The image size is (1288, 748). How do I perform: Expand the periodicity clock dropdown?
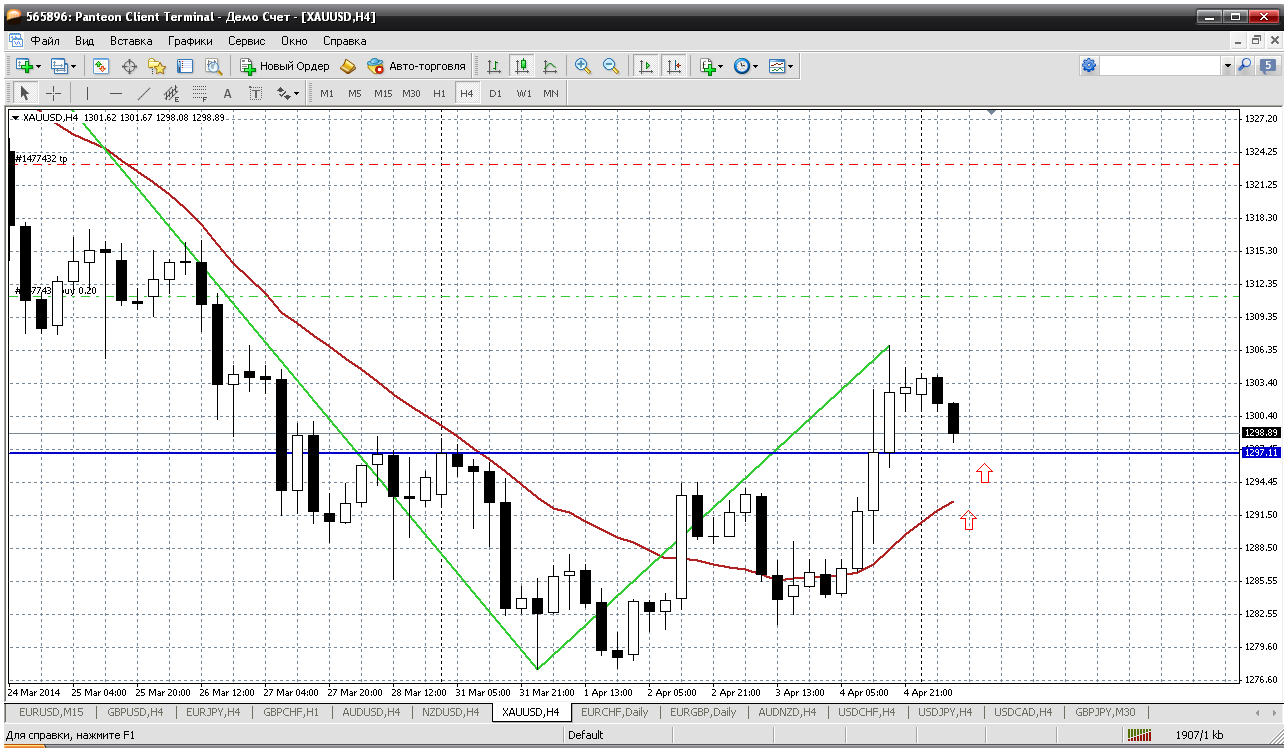(755, 66)
